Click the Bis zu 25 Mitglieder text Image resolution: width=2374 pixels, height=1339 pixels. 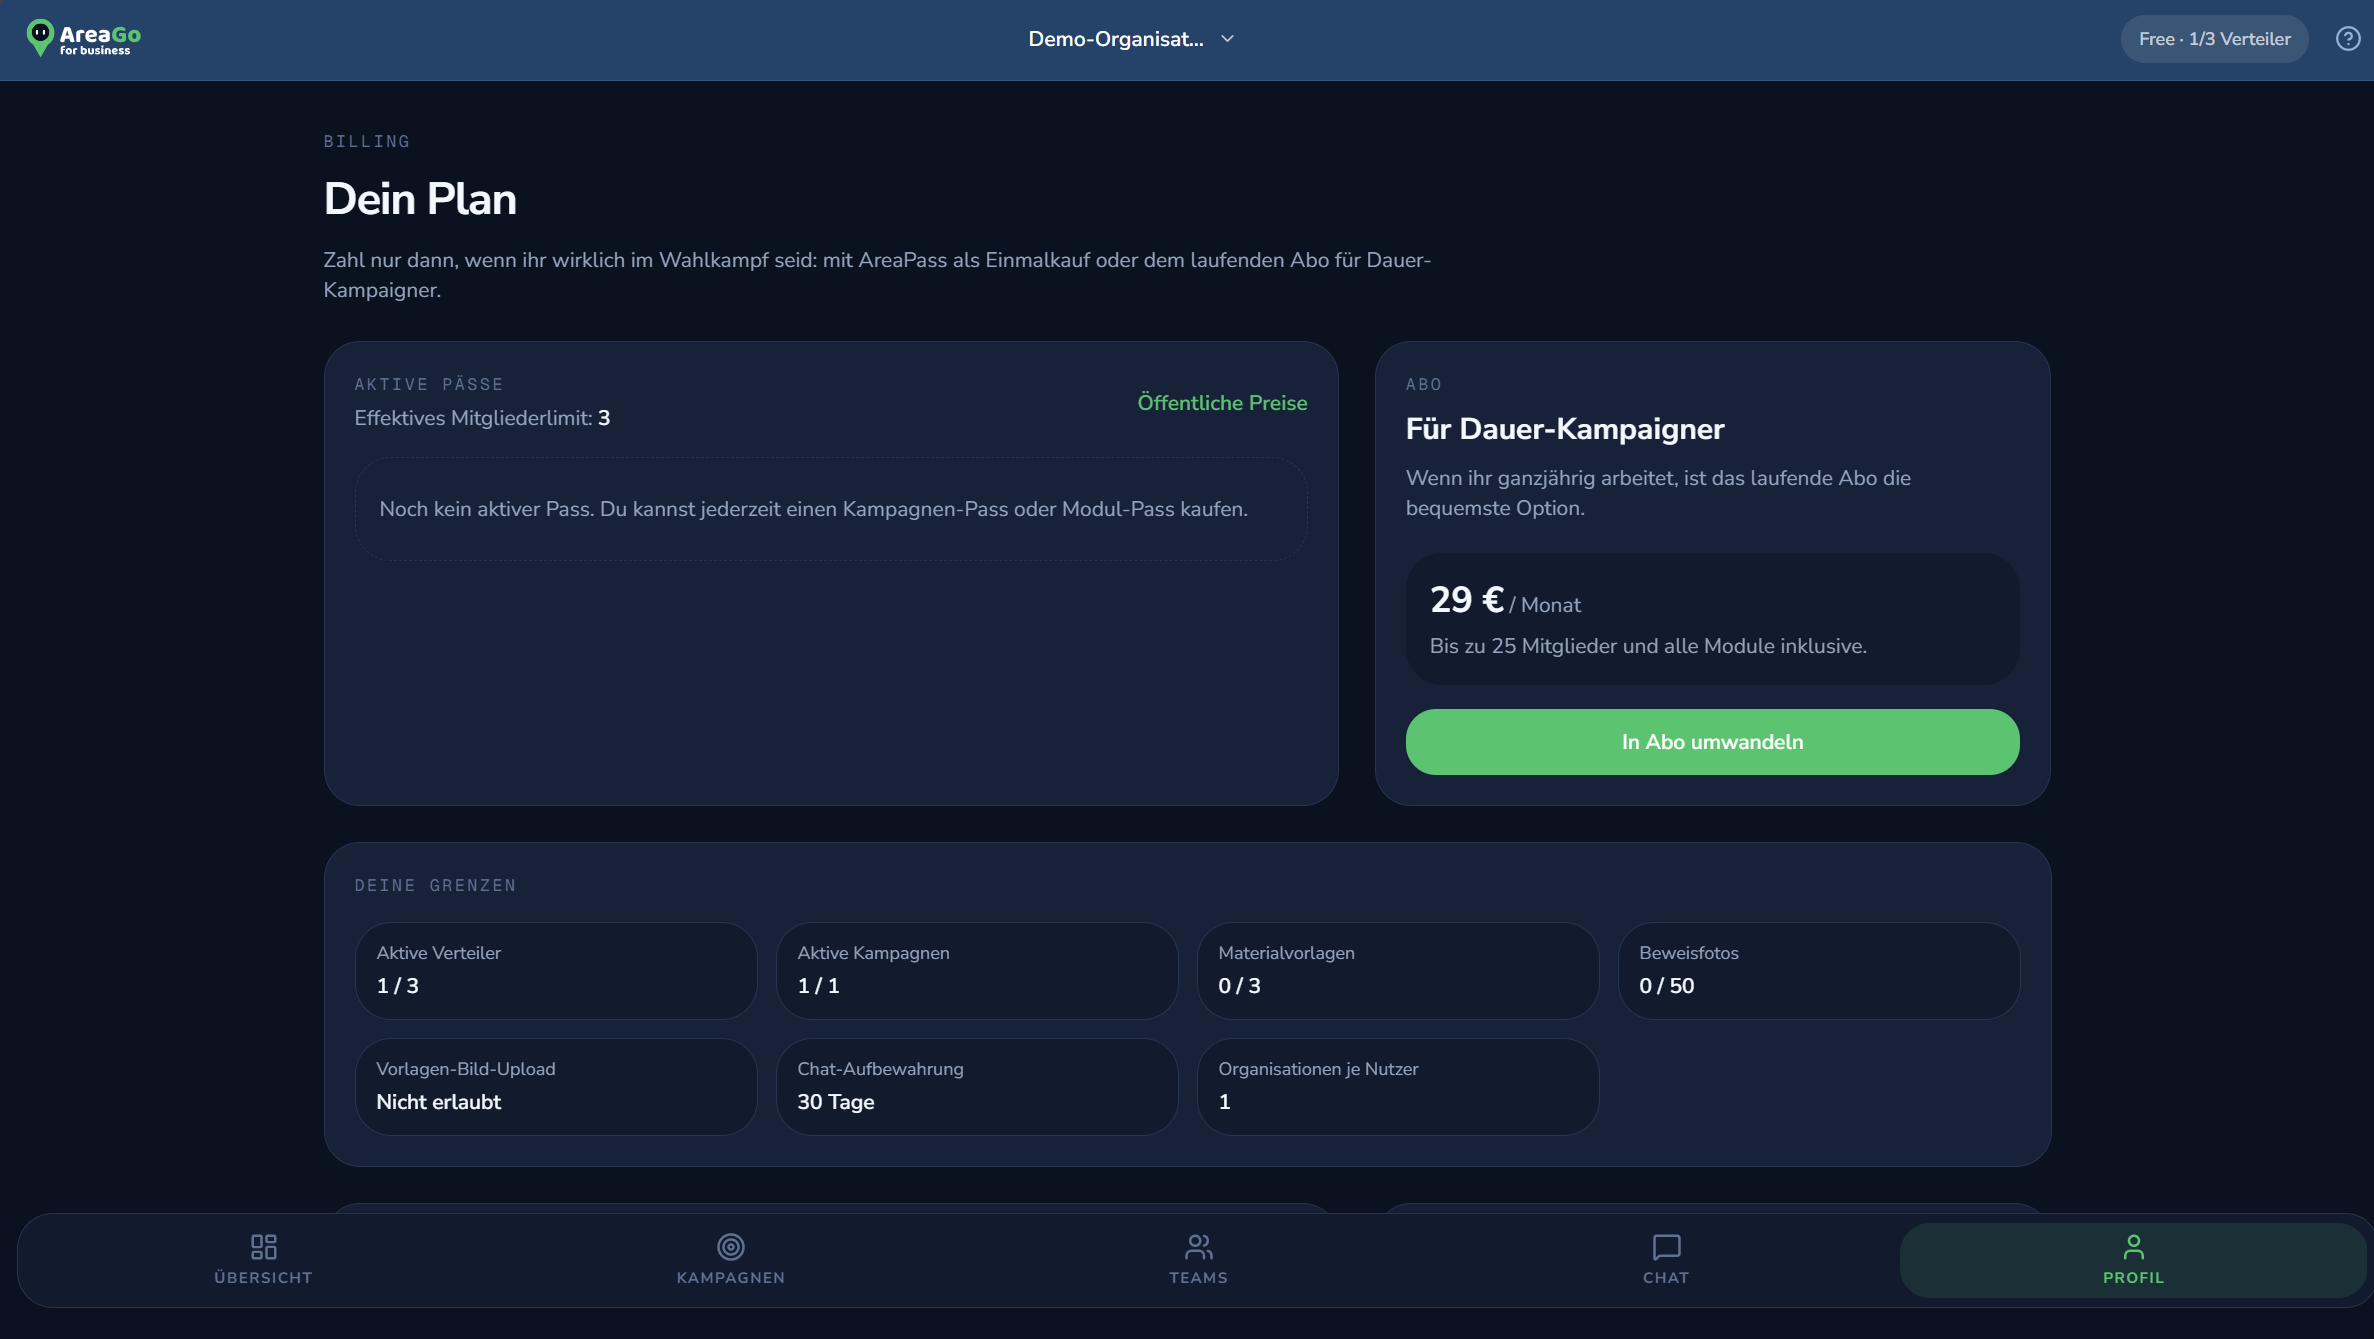(x=1648, y=646)
